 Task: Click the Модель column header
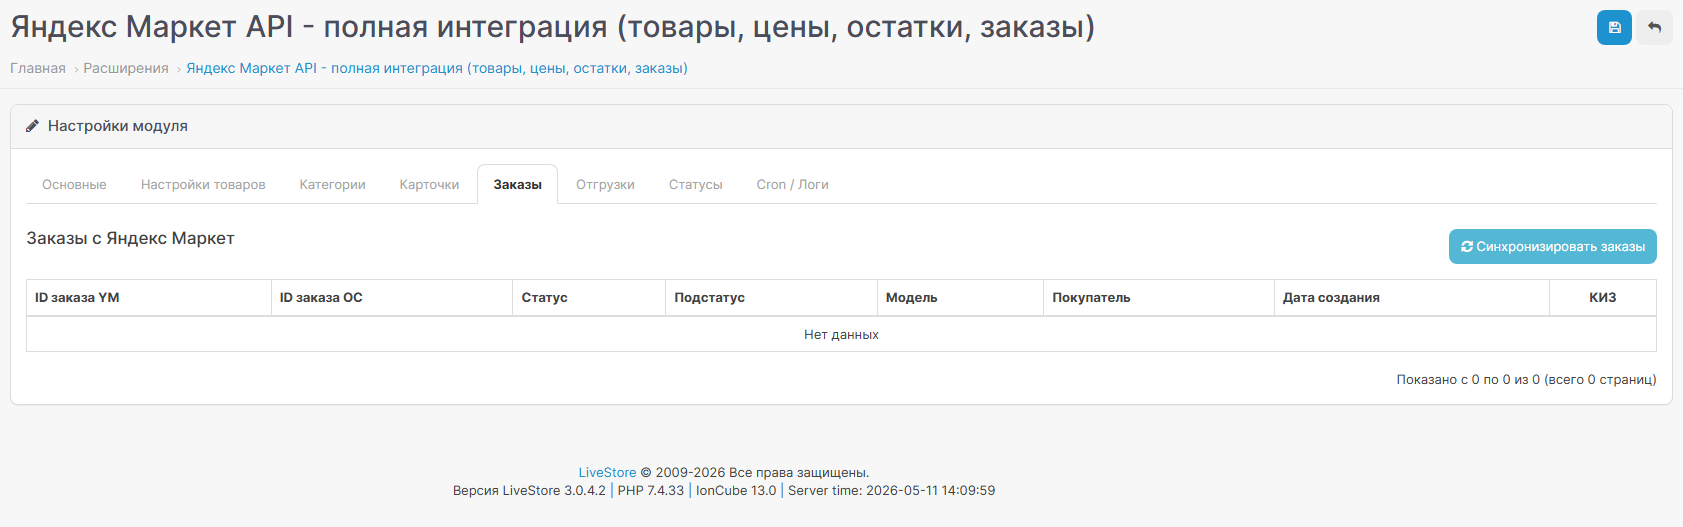[x=960, y=298]
